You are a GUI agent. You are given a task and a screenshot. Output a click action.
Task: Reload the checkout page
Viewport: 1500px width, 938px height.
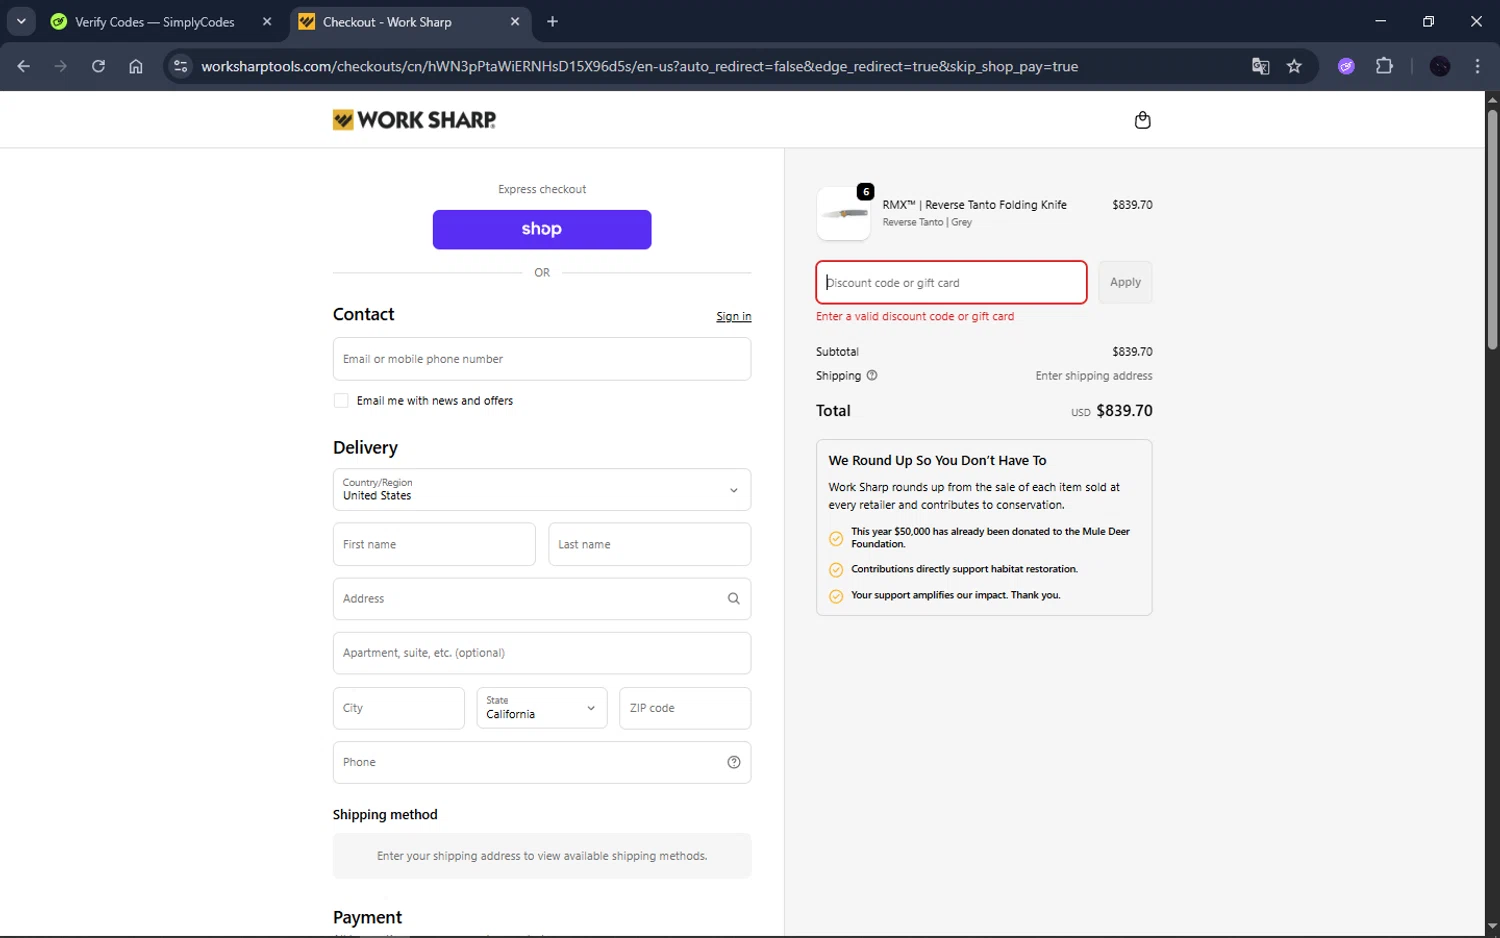(98, 66)
